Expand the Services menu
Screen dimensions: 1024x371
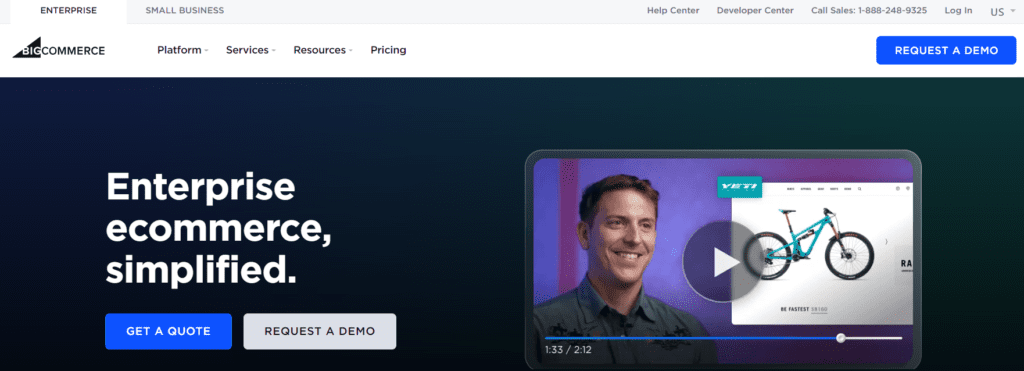(251, 50)
